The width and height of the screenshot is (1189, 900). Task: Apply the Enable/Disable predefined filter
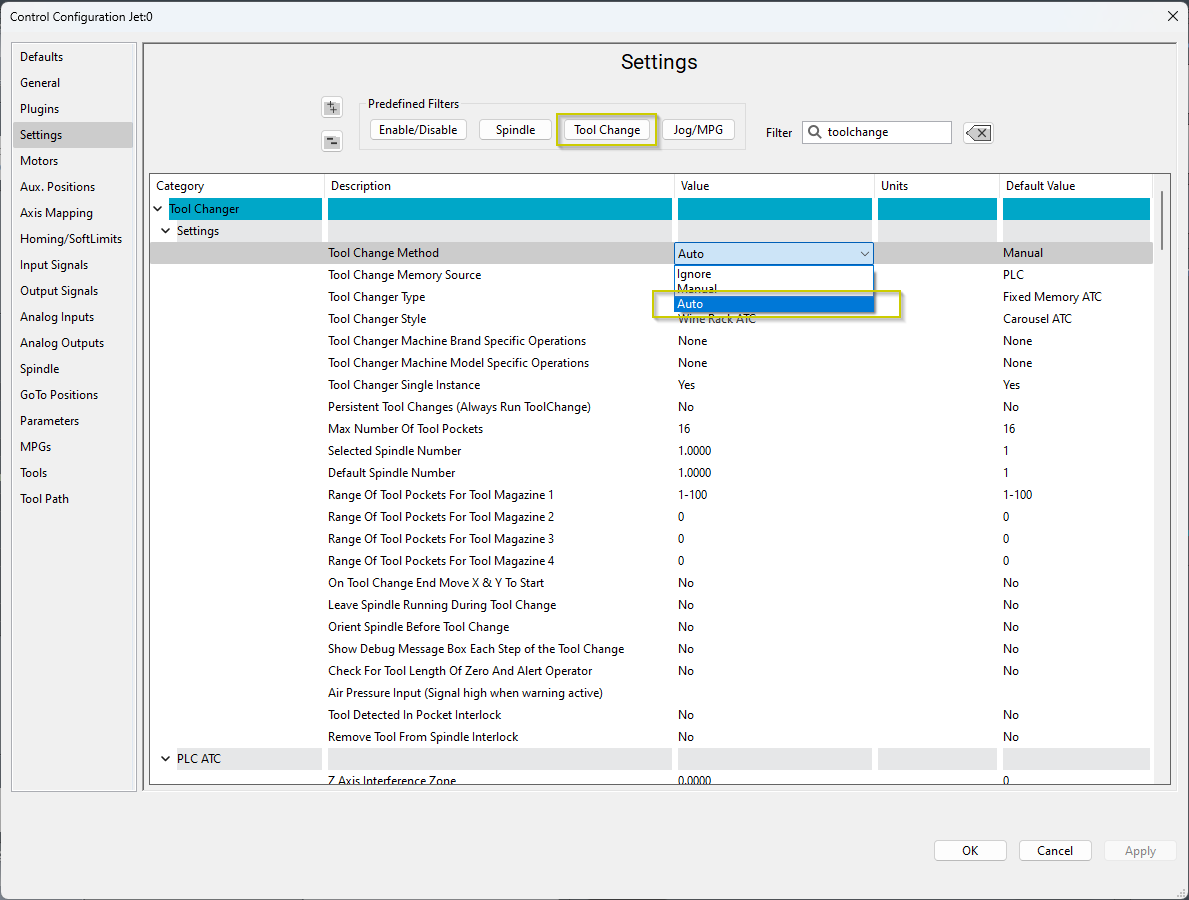click(x=418, y=130)
